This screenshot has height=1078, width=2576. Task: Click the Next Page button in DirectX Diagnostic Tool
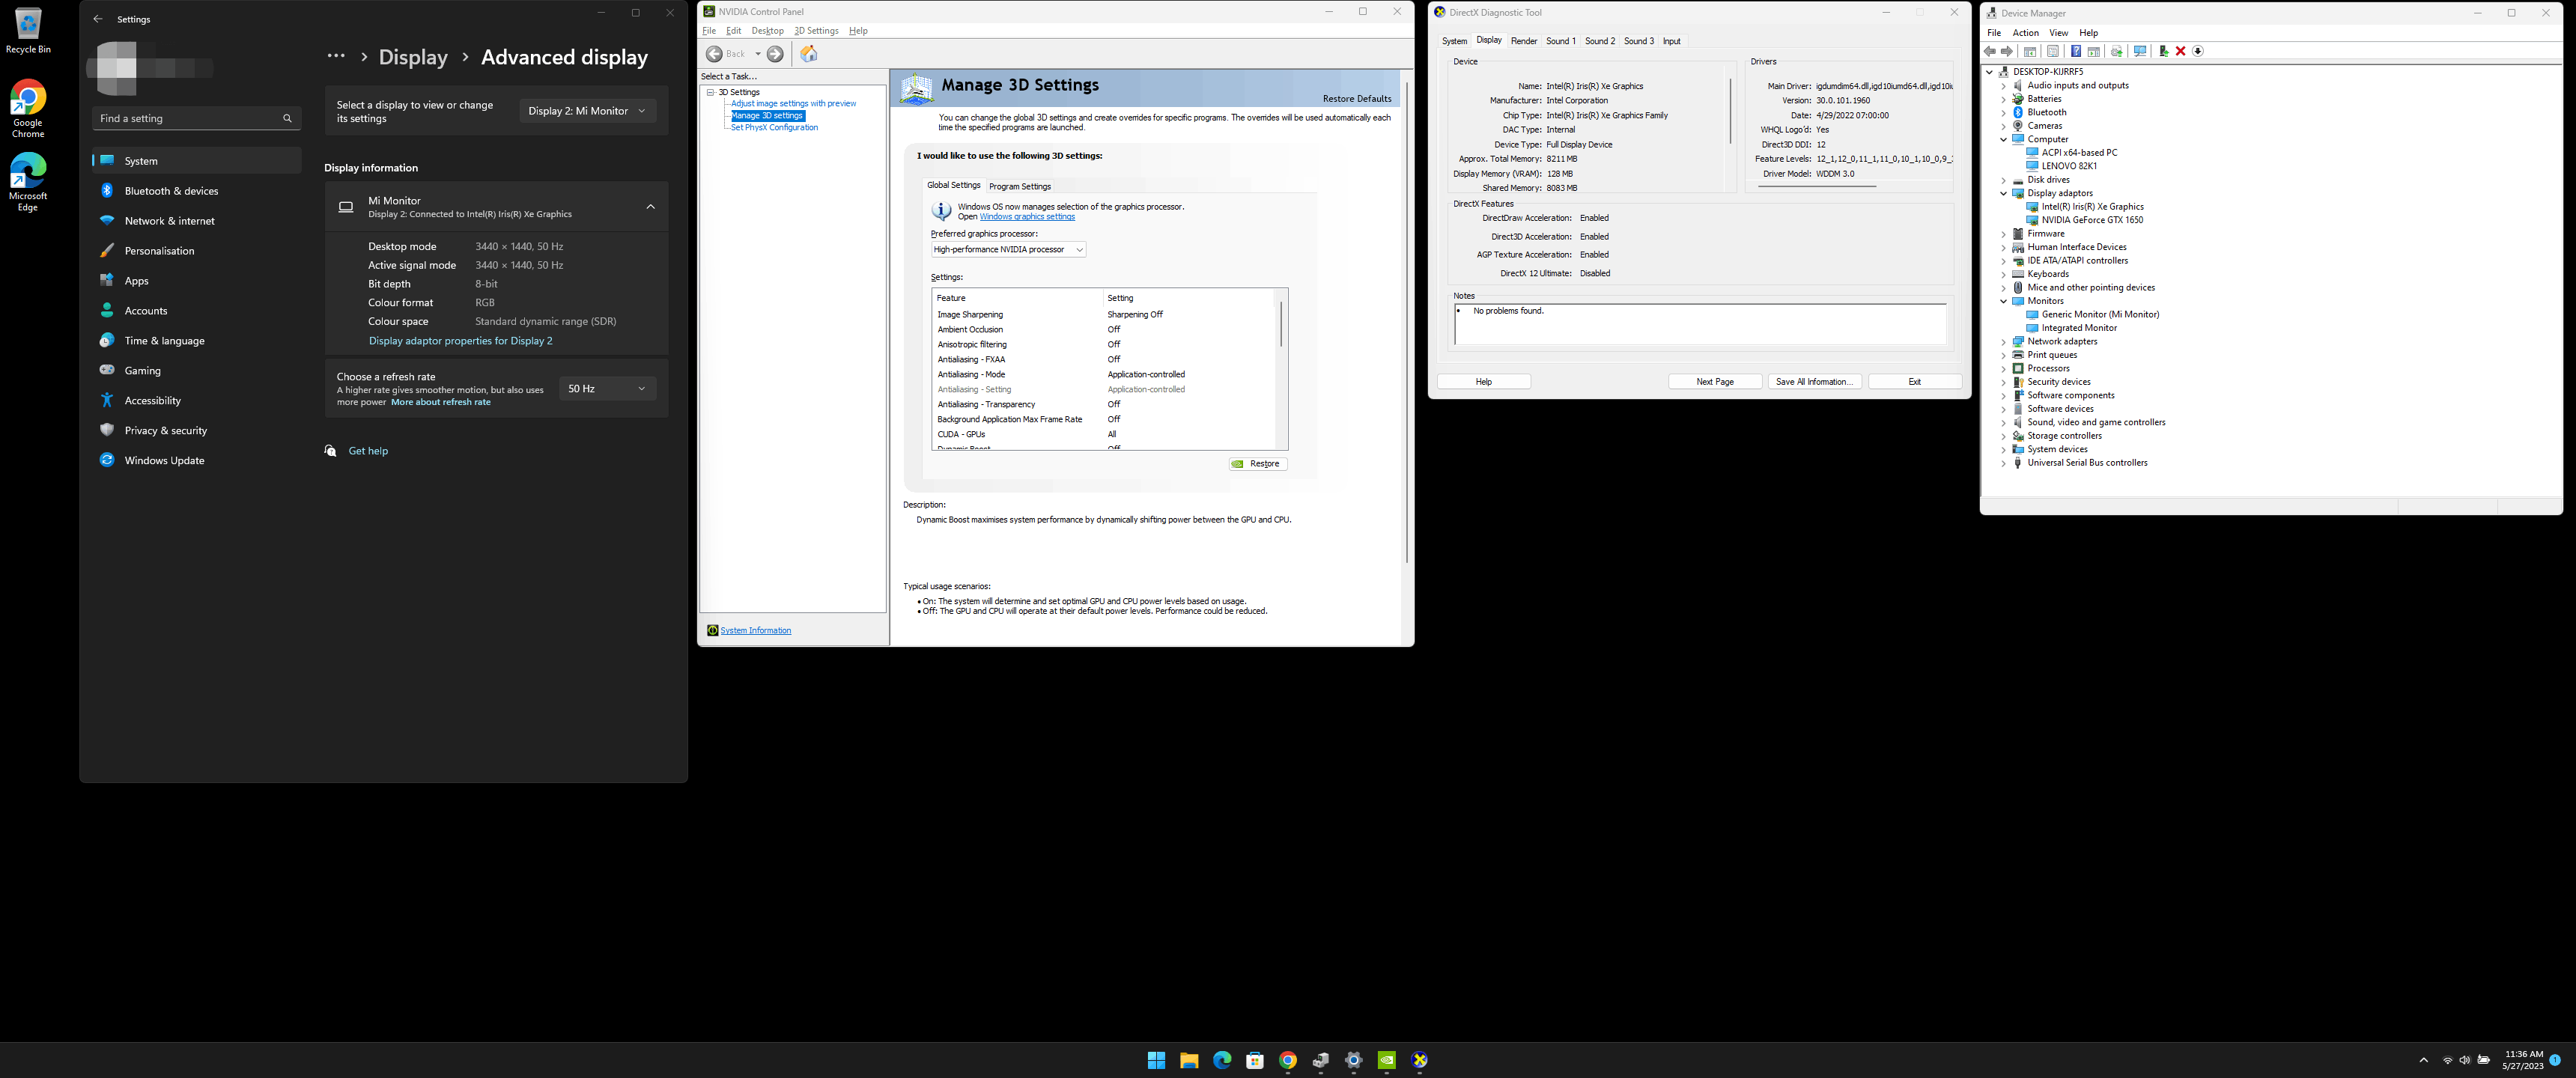click(x=1715, y=381)
